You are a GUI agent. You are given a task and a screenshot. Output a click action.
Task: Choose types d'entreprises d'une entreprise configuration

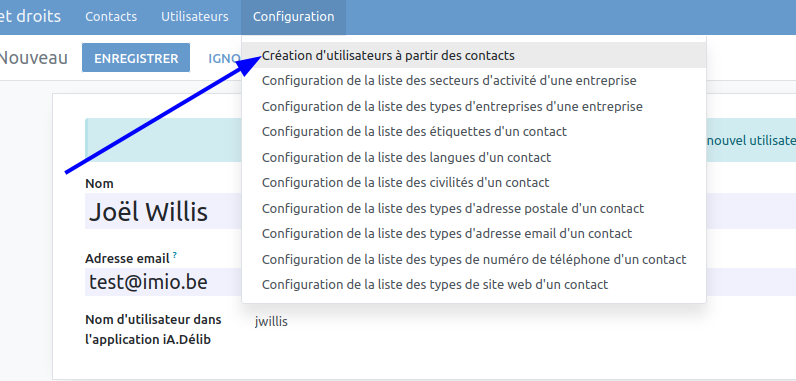point(474,107)
